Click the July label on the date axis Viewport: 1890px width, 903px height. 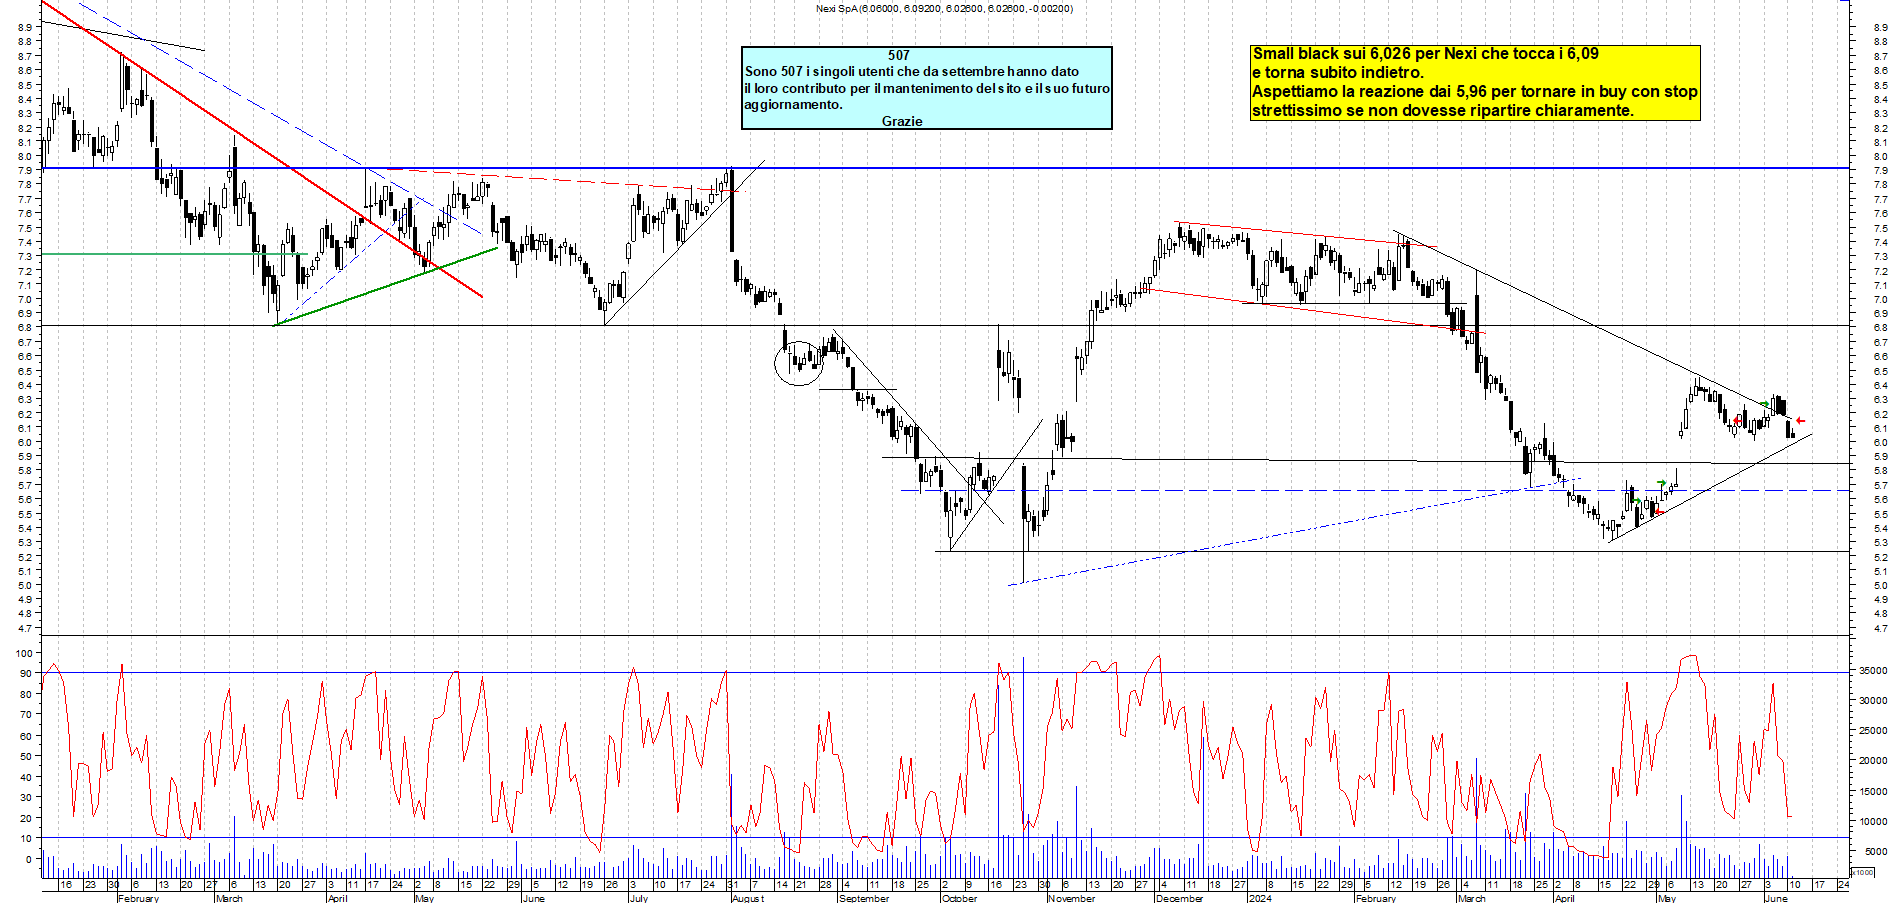(638, 898)
